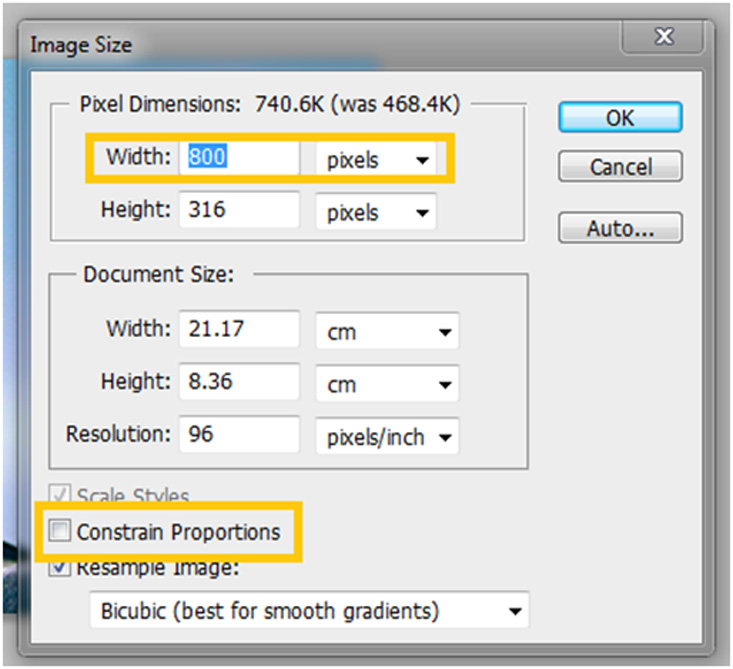Open the Bicubic resampling method dropdown
The height and width of the screenshot is (669, 733).
click(x=308, y=610)
